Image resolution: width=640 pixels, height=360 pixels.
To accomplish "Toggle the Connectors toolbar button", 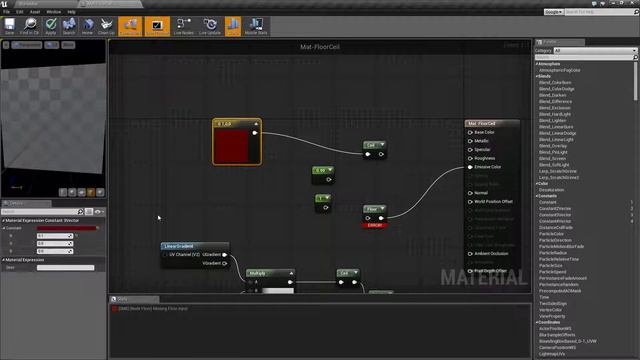I will click(130, 26).
